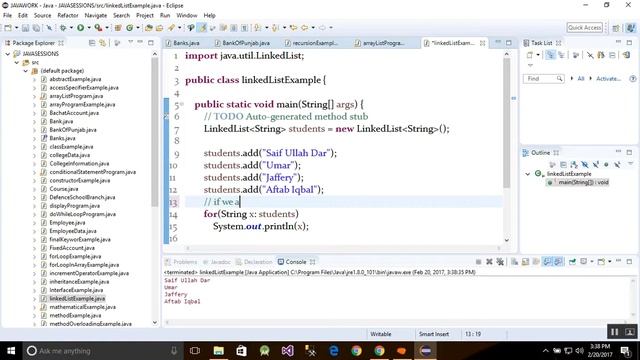
Task: Open the Run button dropdown arrow
Action: 89,28
